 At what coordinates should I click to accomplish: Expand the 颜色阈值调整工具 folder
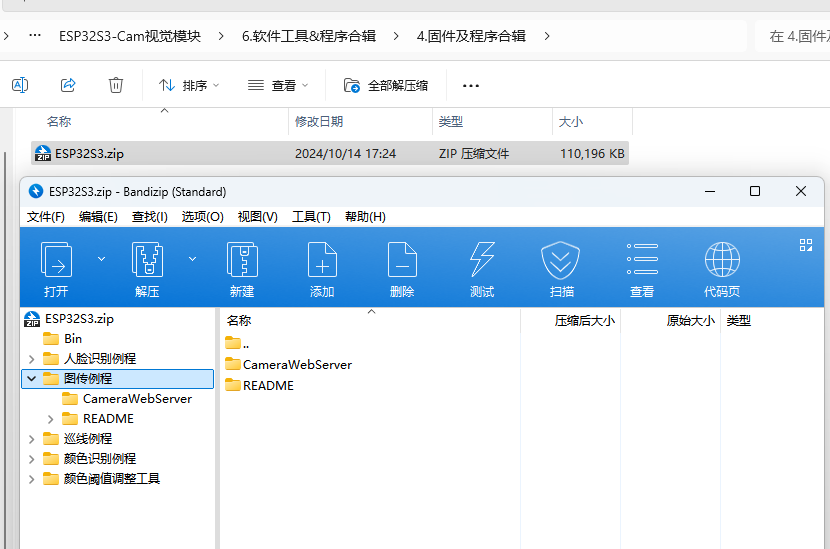click(31, 479)
